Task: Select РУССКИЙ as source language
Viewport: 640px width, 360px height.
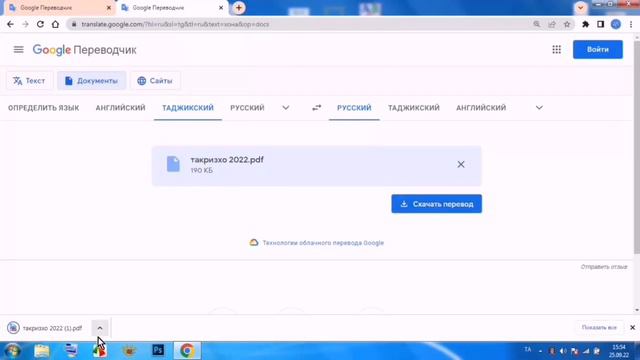Action: (x=247, y=108)
